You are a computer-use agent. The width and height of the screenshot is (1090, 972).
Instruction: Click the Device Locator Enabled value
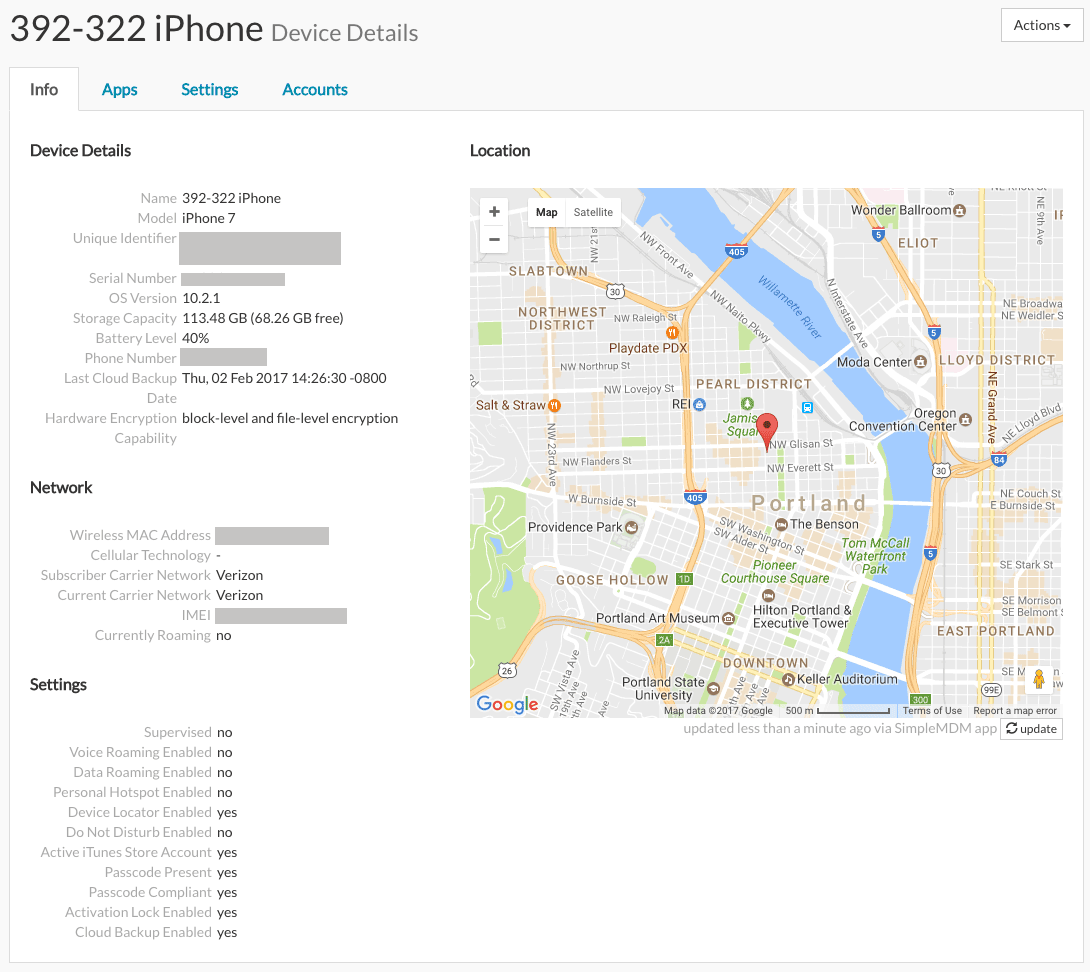click(227, 813)
